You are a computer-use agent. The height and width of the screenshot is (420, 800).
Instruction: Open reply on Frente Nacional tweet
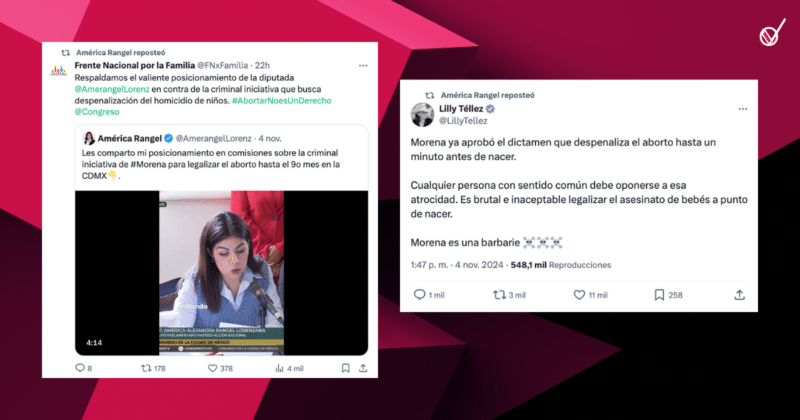tap(80, 368)
